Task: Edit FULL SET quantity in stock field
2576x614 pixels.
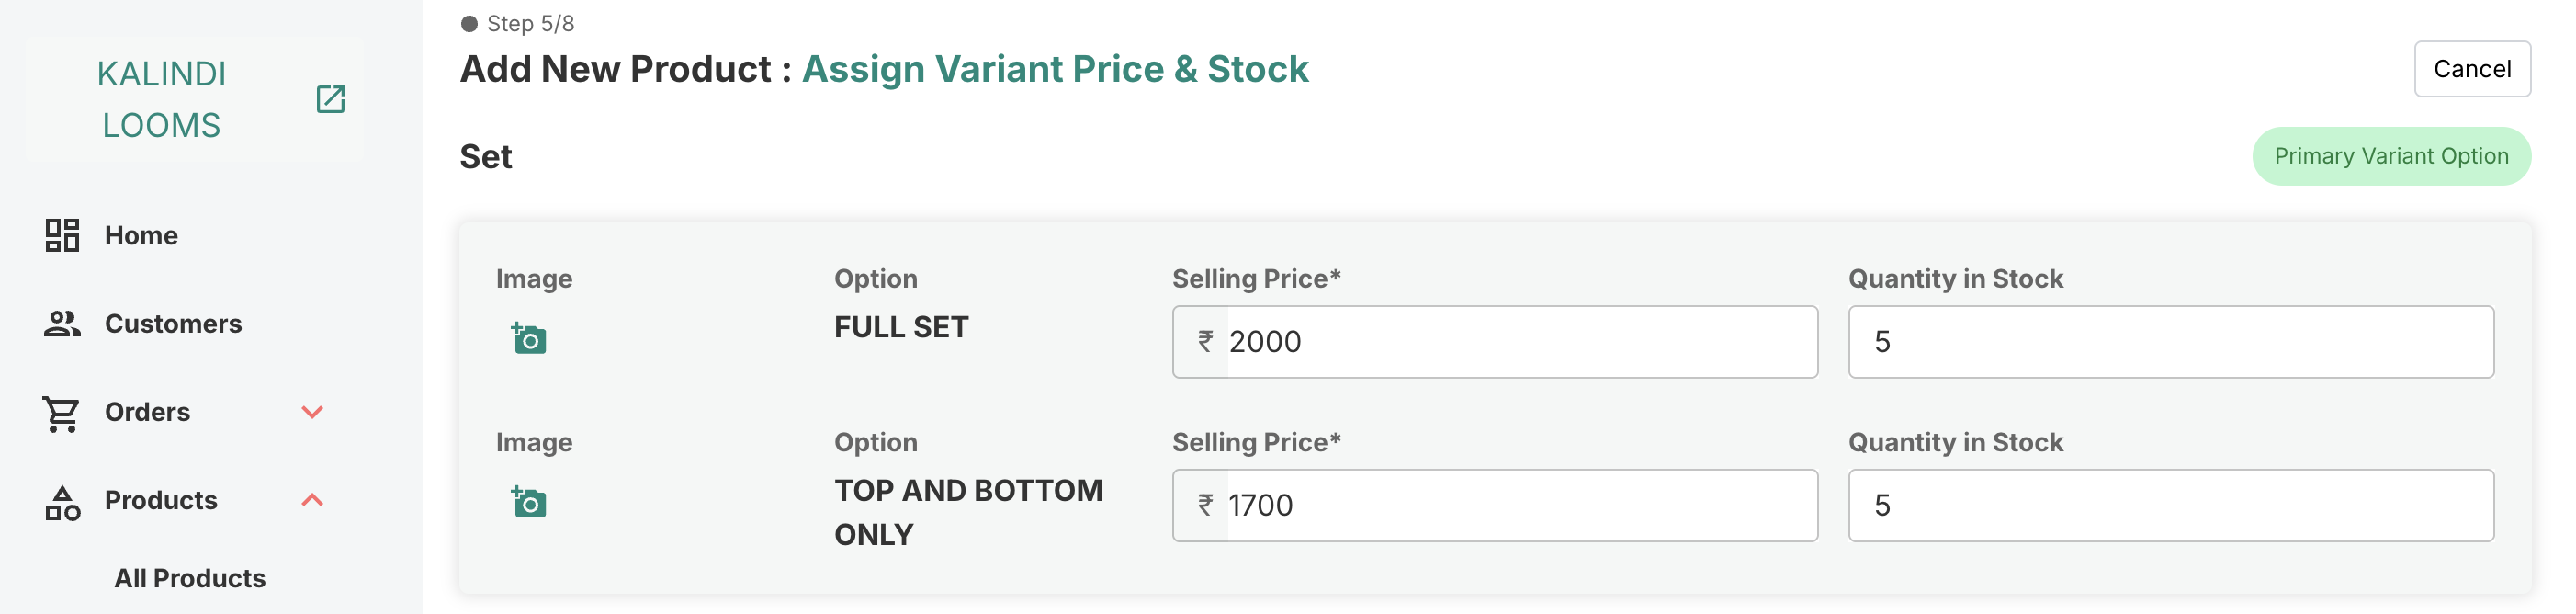Action: (x=2170, y=342)
